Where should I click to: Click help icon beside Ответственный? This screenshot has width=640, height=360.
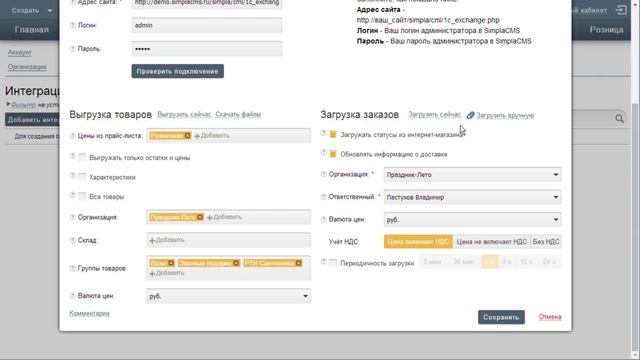(x=324, y=197)
